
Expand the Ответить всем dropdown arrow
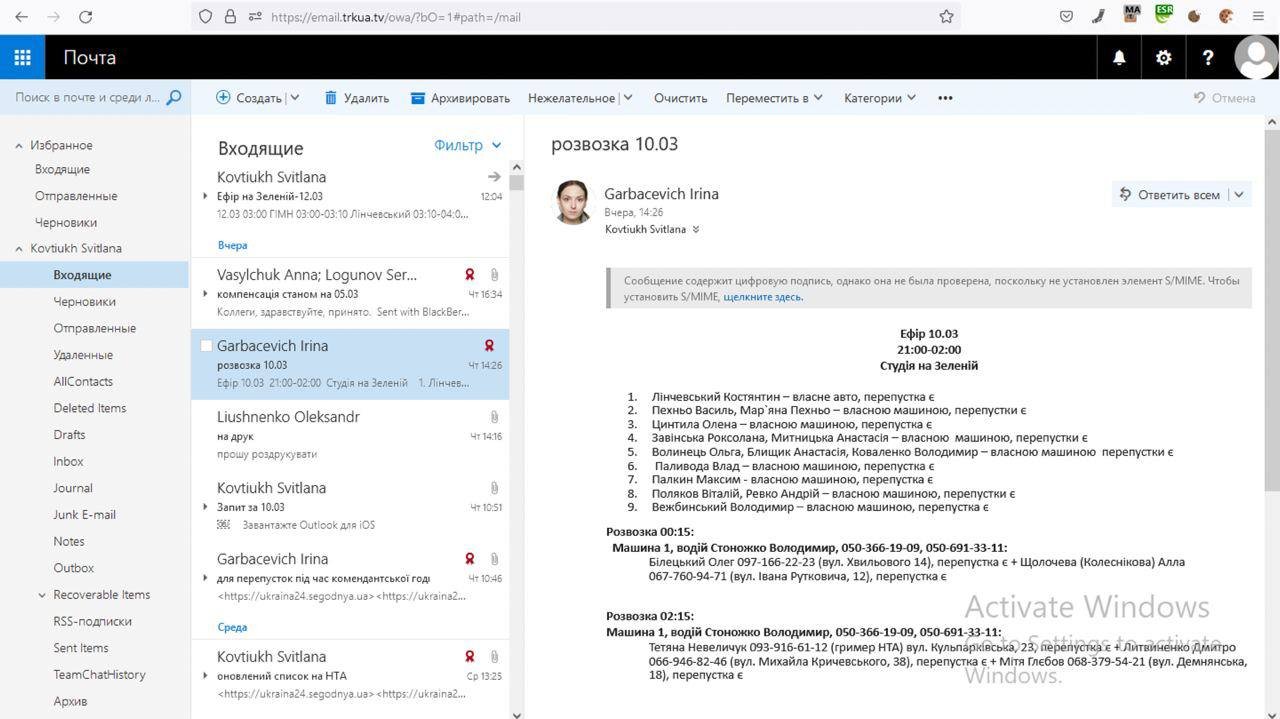[1239, 195]
